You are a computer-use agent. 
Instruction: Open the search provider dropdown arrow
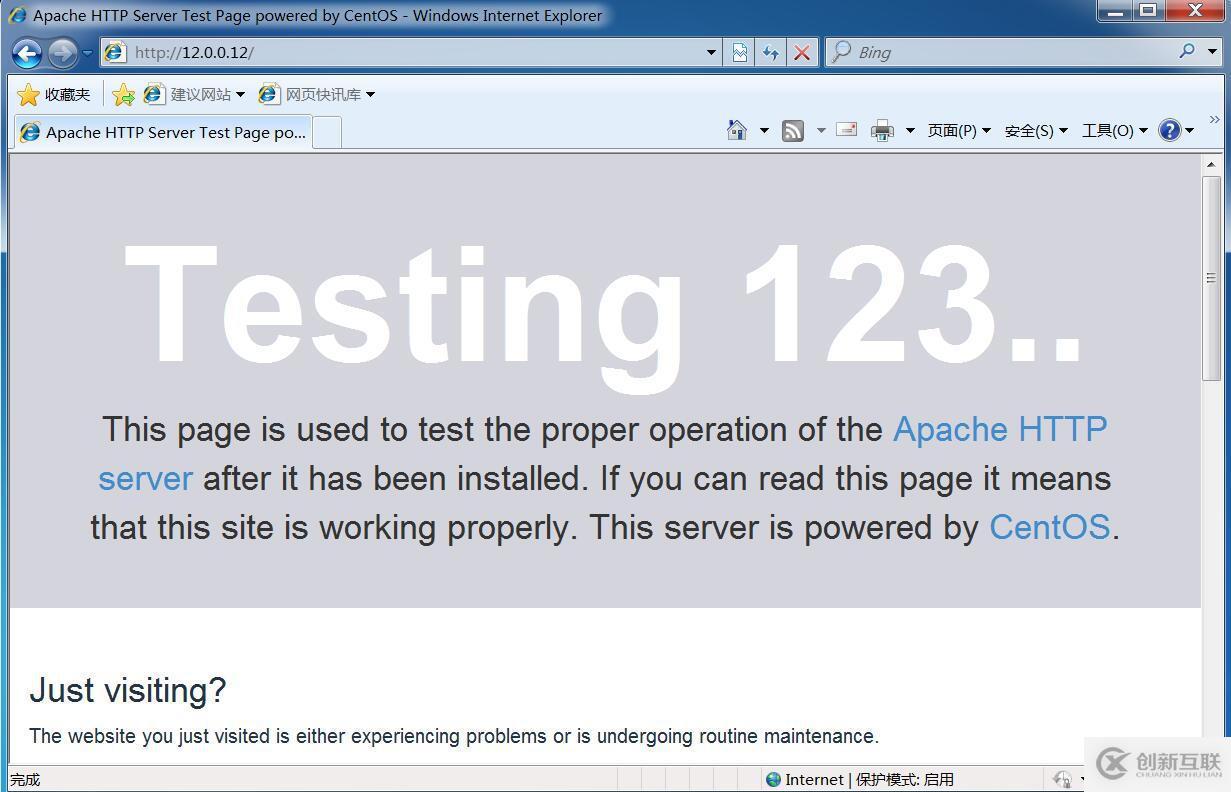[1214, 52]
